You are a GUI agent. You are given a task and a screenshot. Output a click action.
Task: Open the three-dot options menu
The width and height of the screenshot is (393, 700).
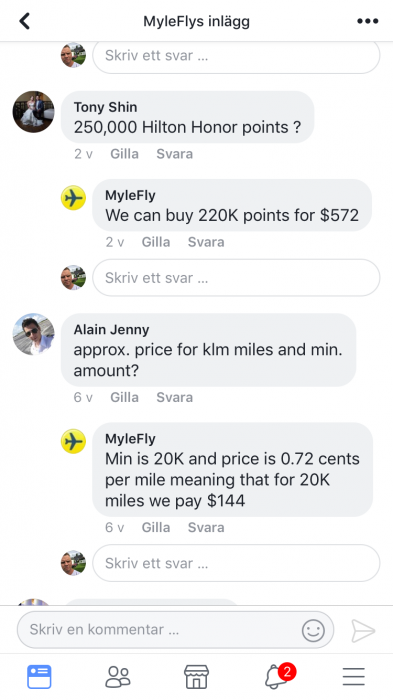coord(368,21)
